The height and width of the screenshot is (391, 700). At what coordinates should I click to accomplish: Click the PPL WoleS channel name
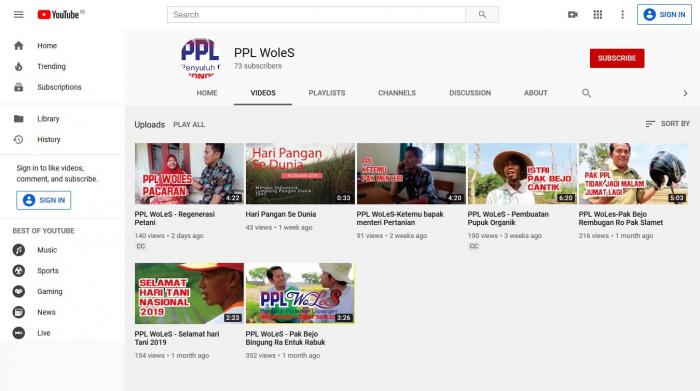[264, 53]
